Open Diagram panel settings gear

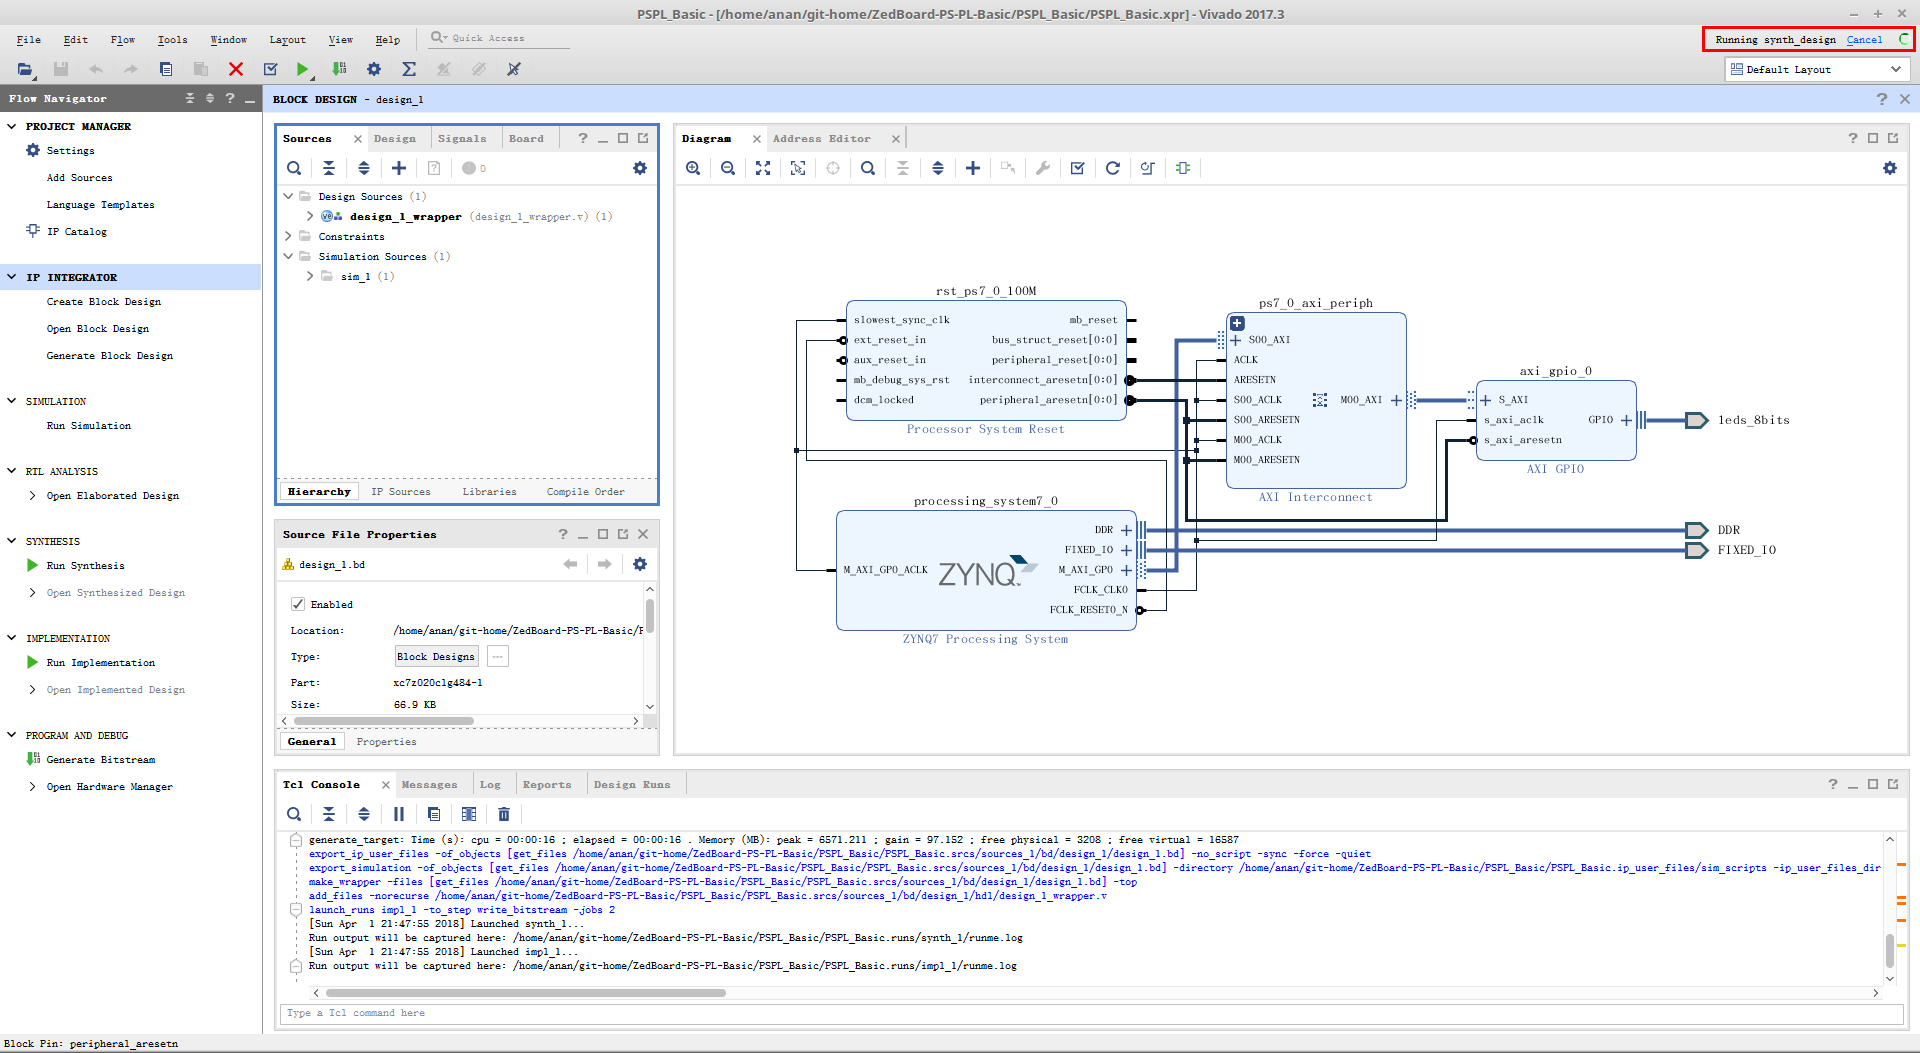[x=1890, y=168]
